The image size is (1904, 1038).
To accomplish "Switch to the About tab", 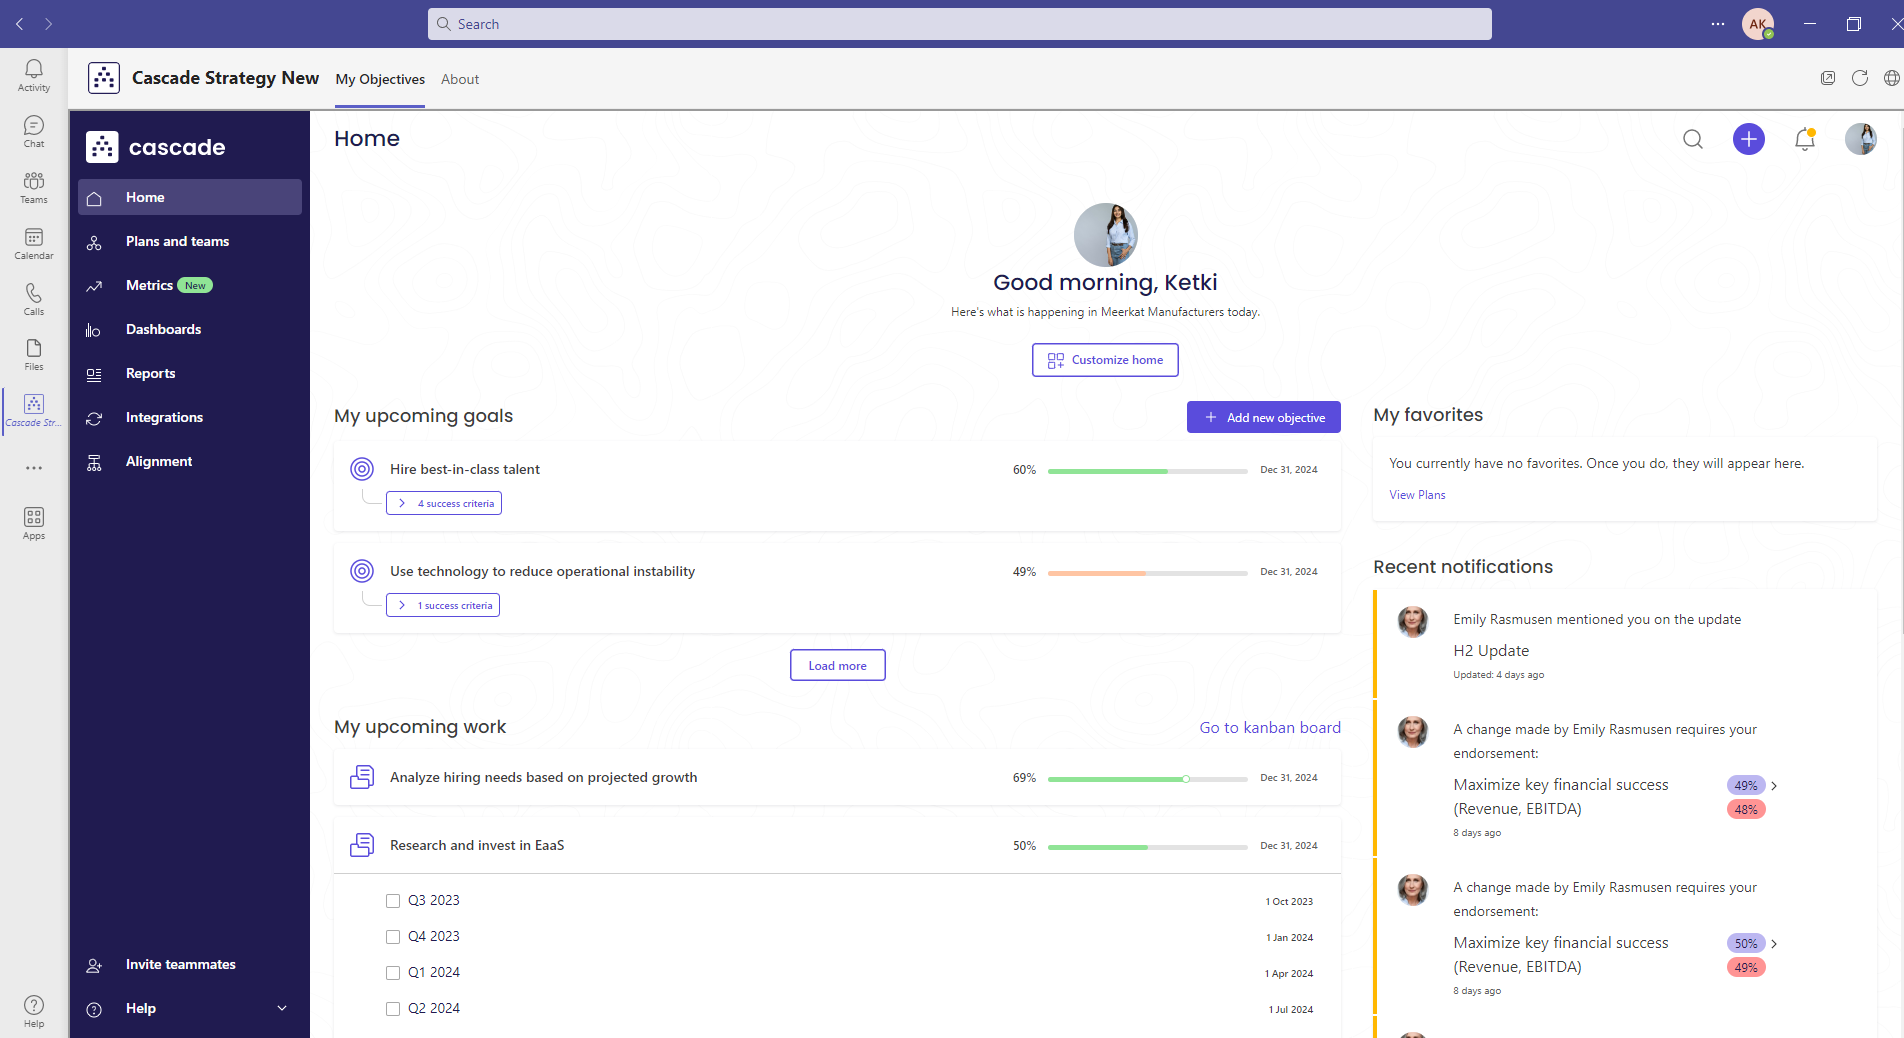I will coord(459,79).
